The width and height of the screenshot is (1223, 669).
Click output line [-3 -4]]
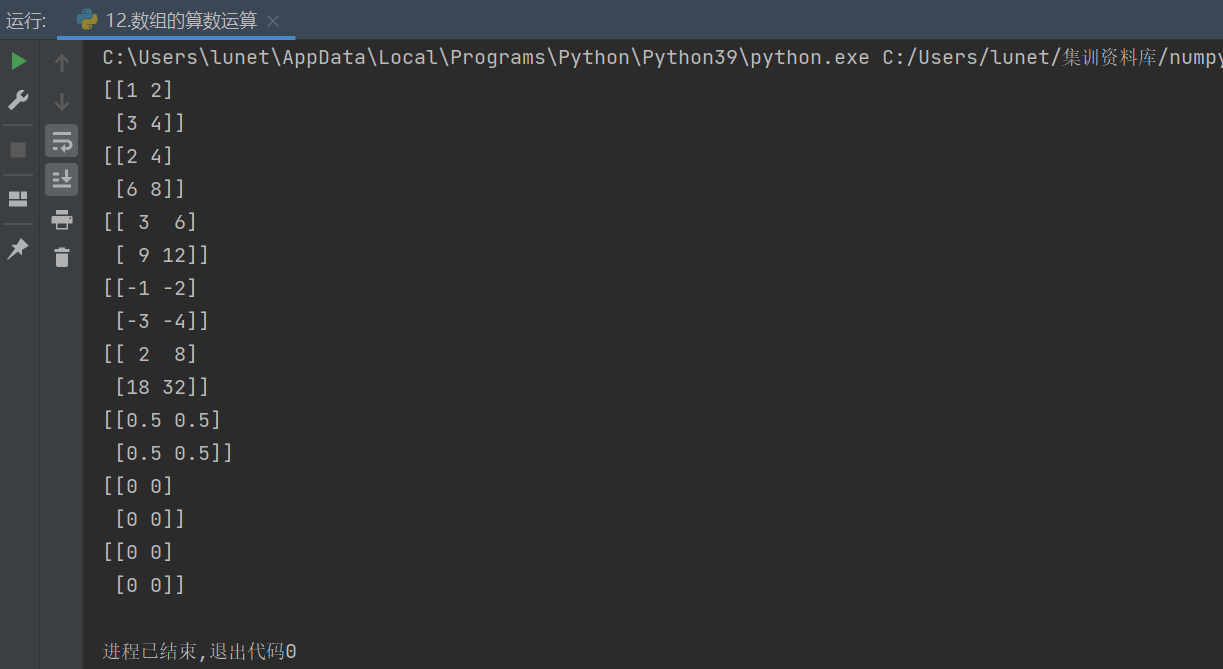coord(162,321)
